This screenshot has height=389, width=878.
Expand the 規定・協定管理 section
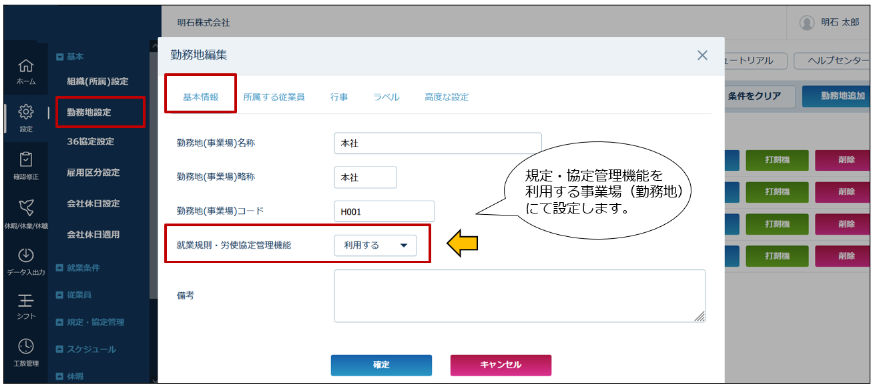[59, 322]
